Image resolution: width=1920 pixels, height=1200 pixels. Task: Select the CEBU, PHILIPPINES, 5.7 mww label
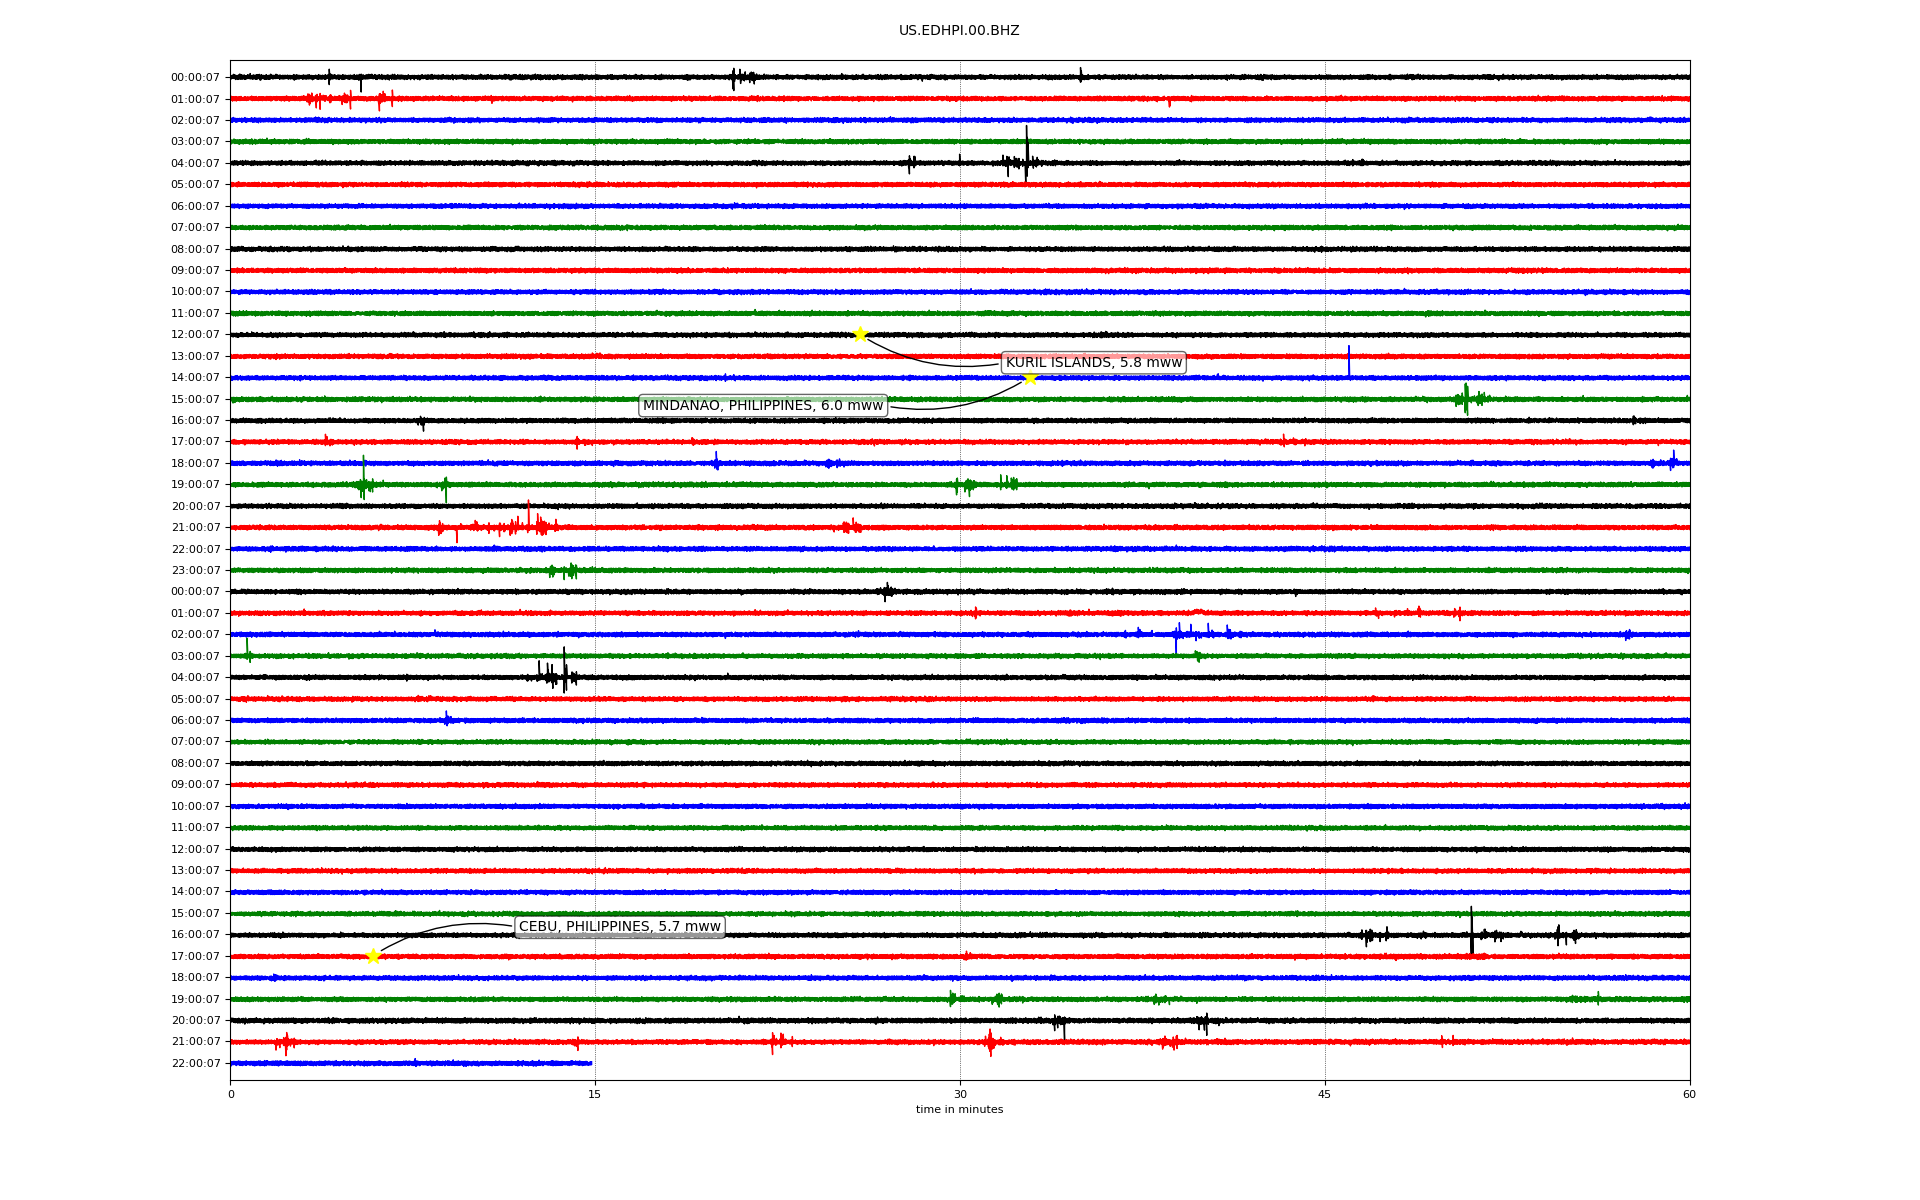click(x=619, y=926)
